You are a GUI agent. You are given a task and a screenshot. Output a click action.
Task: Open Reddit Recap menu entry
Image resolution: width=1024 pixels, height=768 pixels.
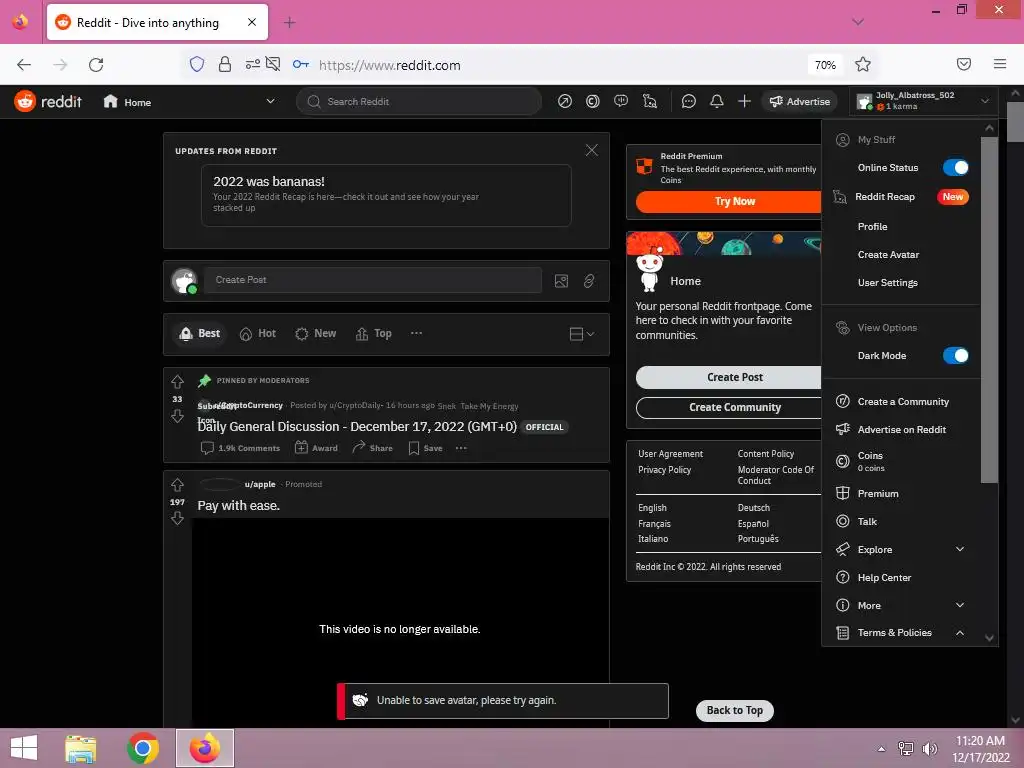pos(901,197)
